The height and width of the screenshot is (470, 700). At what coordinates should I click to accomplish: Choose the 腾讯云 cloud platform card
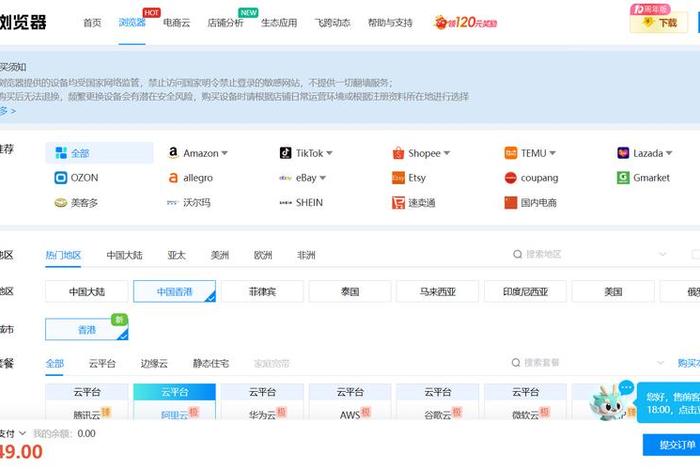click(87, 402)
